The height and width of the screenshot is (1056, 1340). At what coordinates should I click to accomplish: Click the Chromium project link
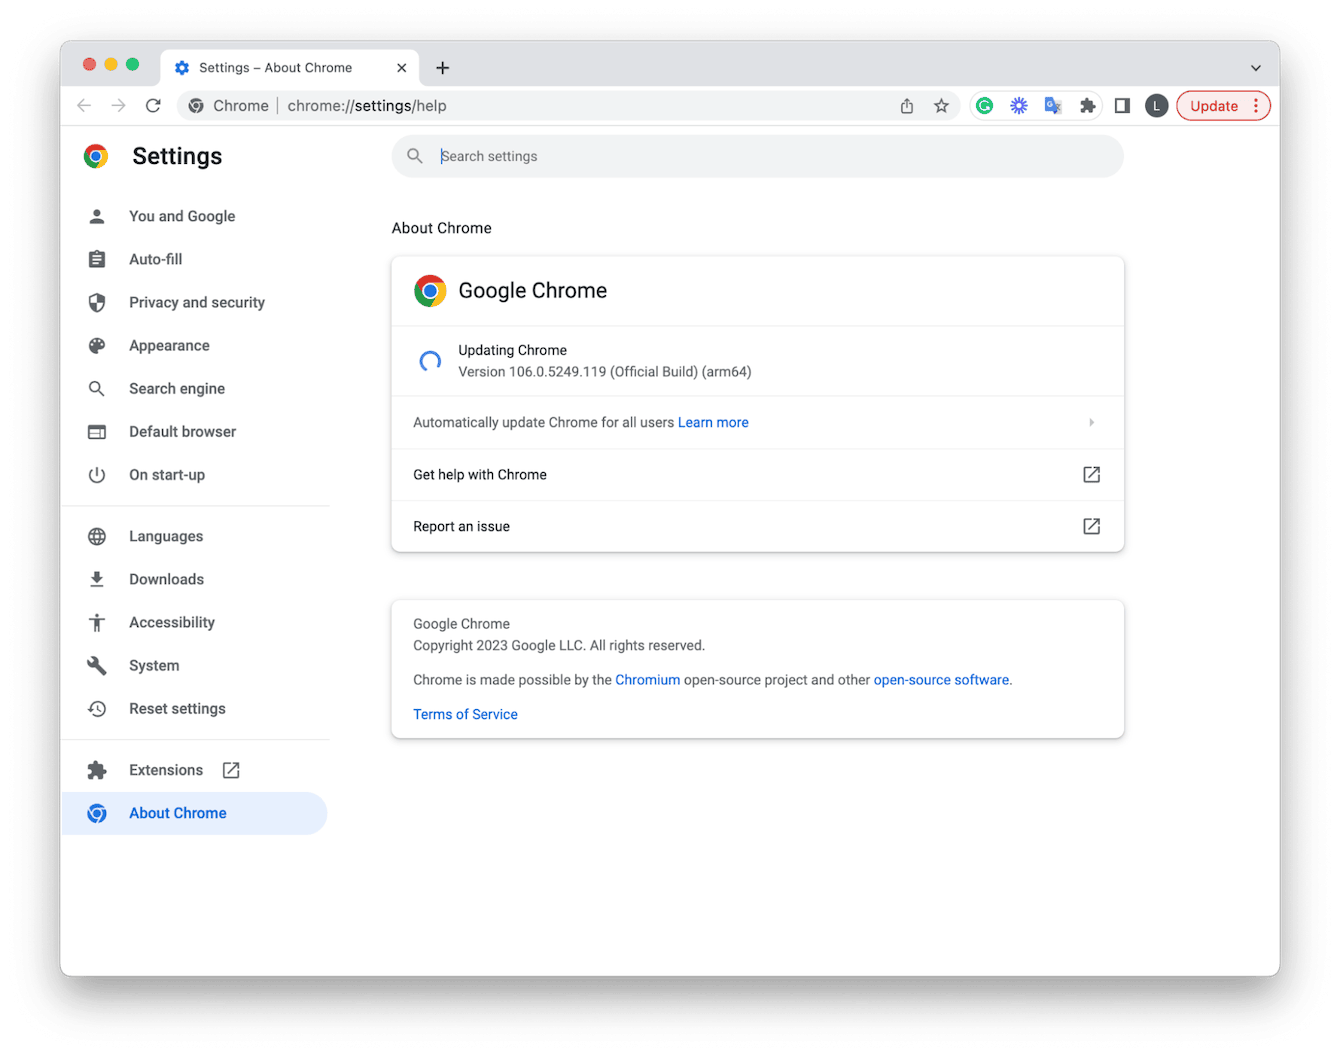(x=647, y=680)
